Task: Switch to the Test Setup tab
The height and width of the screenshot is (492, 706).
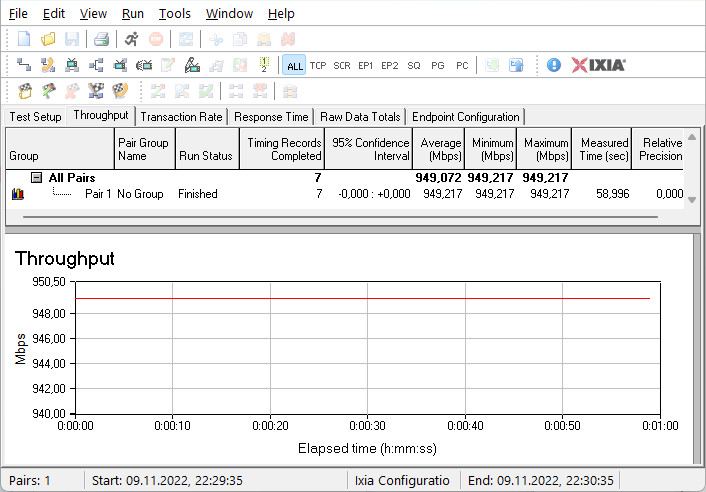Action: 35,117
